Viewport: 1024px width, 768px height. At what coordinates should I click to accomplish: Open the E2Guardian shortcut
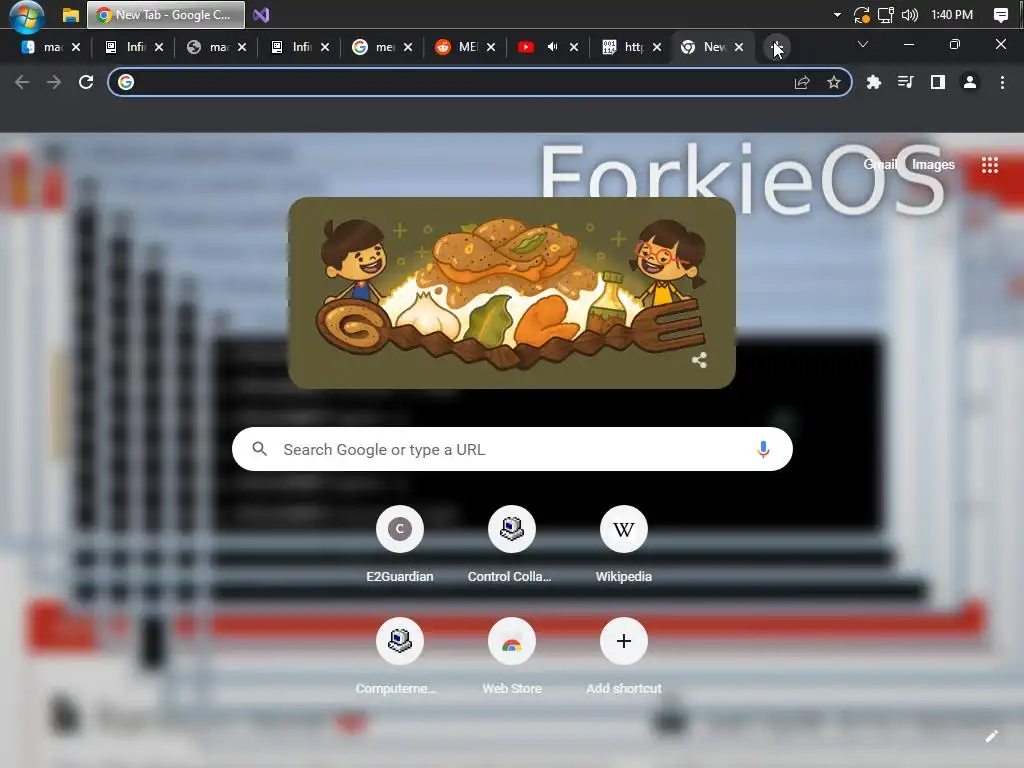point(400,544)
